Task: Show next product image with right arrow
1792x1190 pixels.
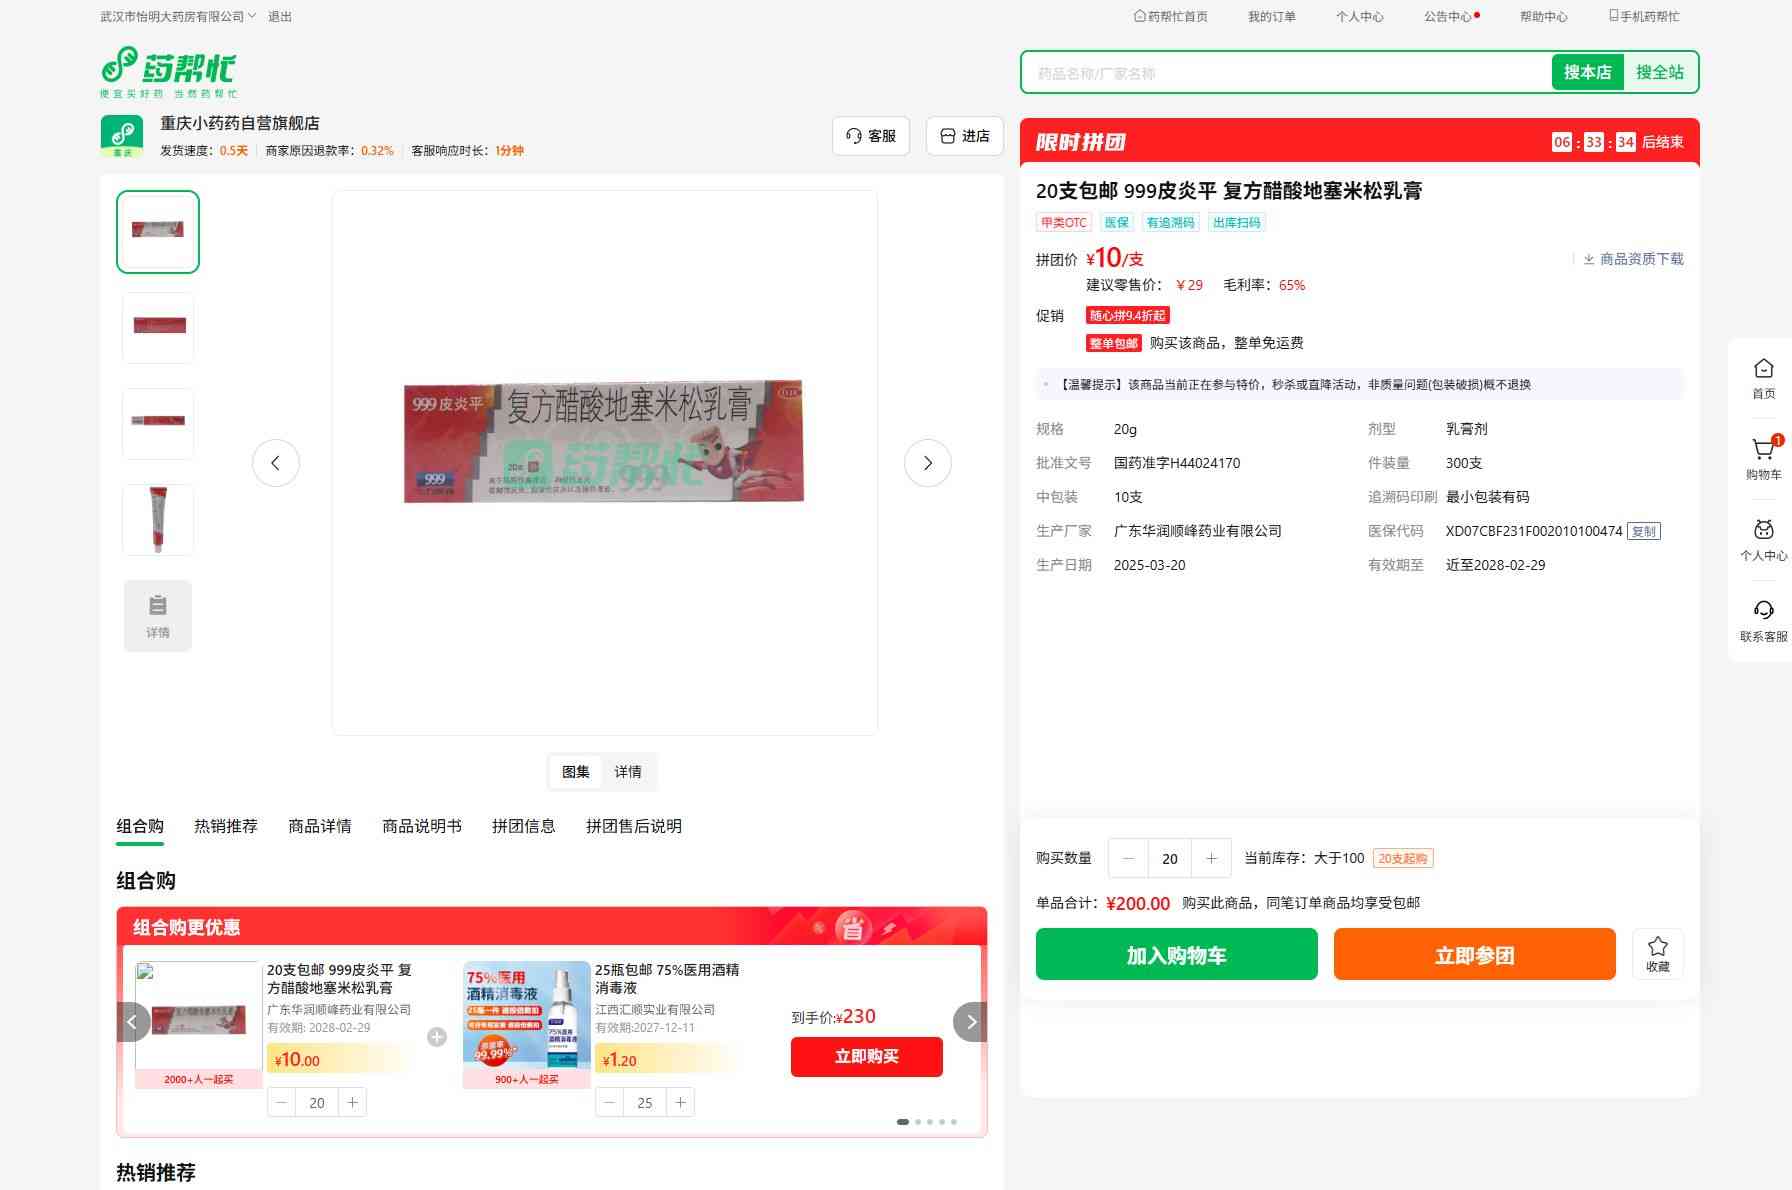Action: click(927, 463)
